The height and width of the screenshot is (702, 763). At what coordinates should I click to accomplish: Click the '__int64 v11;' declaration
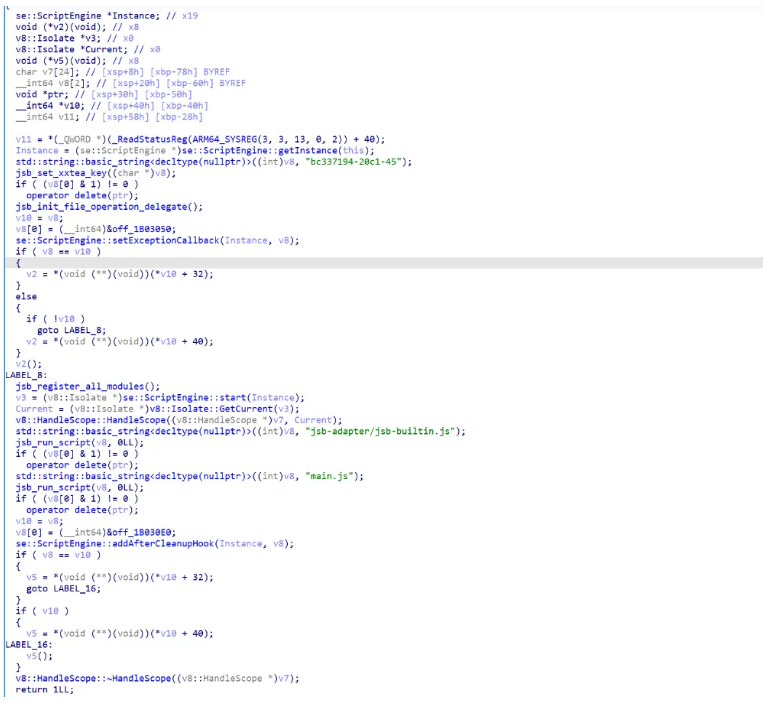pyautogui.click(x=47, y=117)
